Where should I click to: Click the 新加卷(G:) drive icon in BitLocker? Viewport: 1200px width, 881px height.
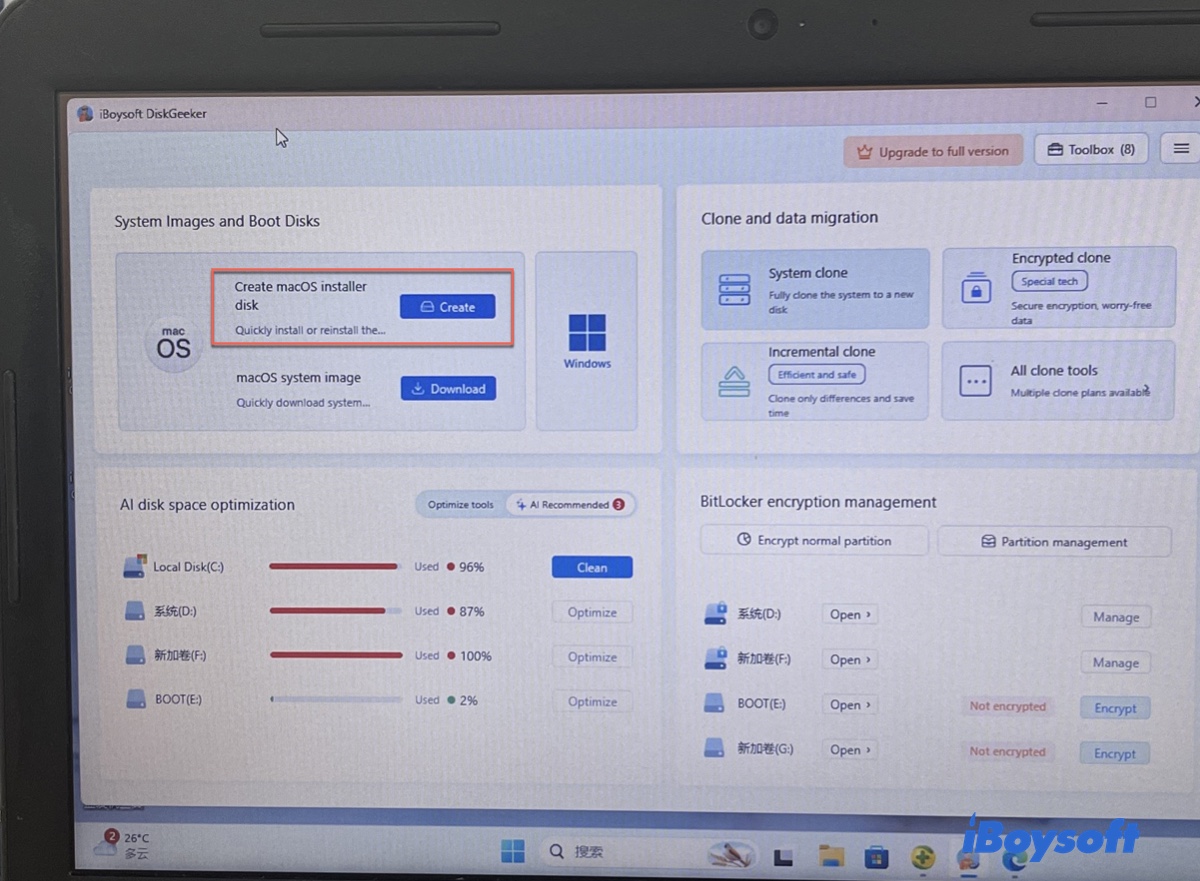[715, 747]
